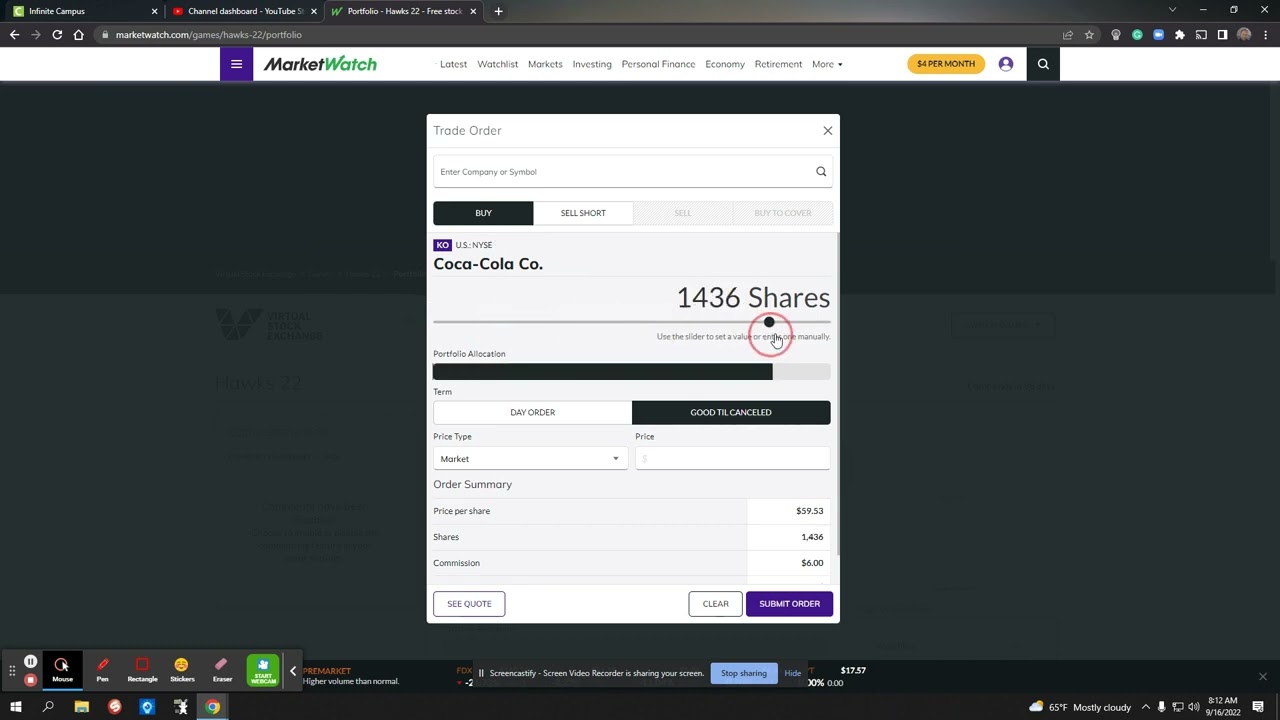This screenshot has height=720, width=1280.
Task: Open the Chrome three-dot menu
Action: coord(1264,35)
